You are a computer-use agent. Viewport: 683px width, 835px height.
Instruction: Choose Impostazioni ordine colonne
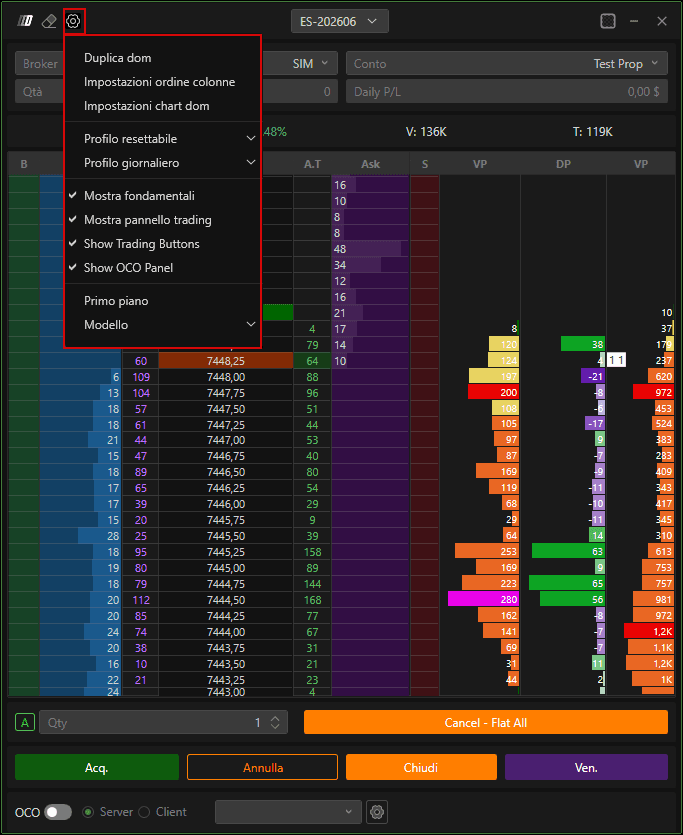159,82
